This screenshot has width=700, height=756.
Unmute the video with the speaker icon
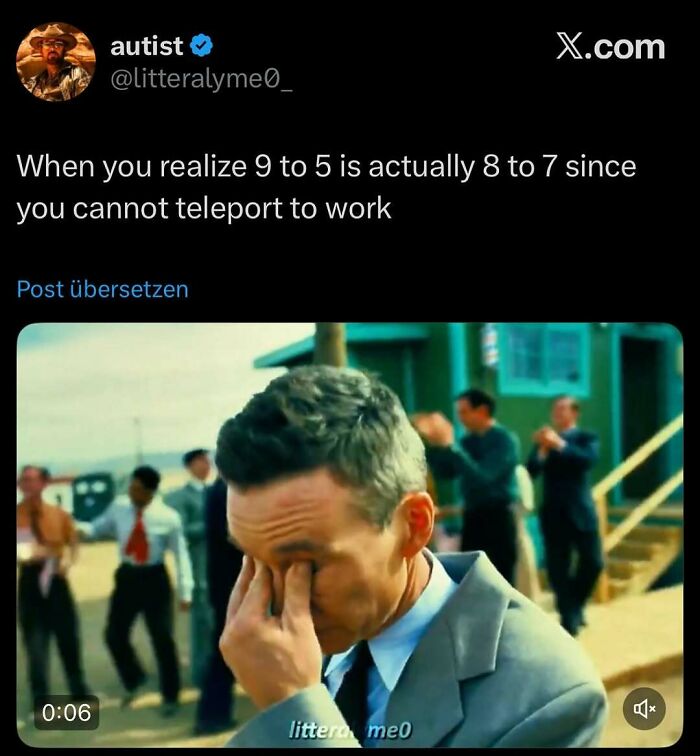coord(646,709)
